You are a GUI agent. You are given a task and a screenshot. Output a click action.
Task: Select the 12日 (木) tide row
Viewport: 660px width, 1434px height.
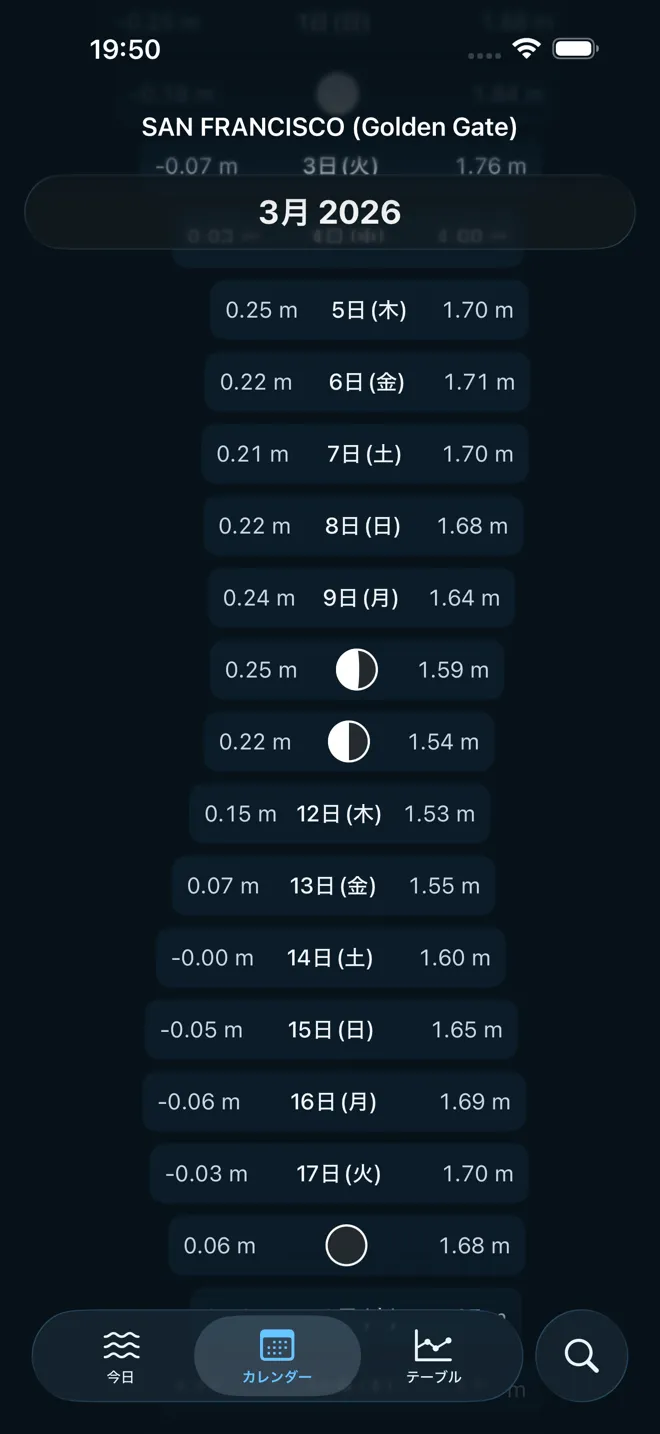click(339, 814)
